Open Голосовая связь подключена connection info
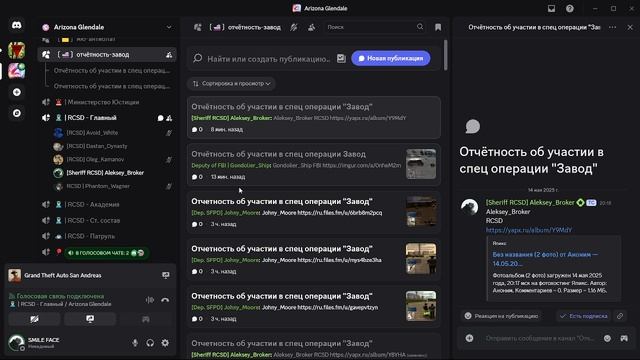 tap(57, 296)
